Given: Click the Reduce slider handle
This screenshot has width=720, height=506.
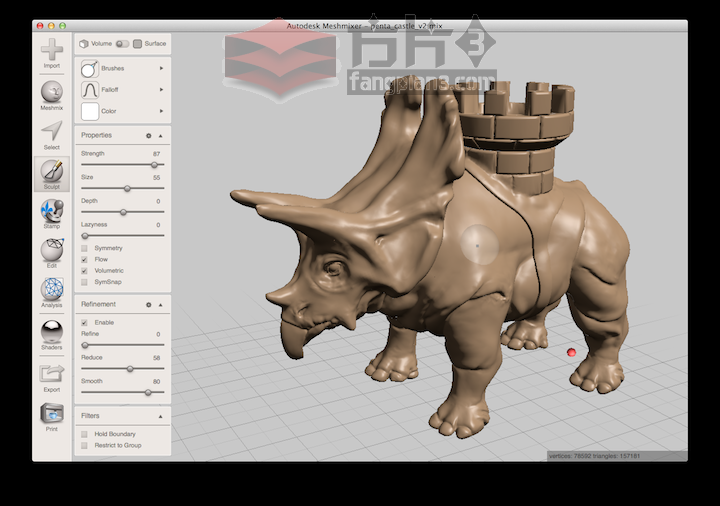Looking at the screenshot, I should pyautogui.click(x=130, y=369).
